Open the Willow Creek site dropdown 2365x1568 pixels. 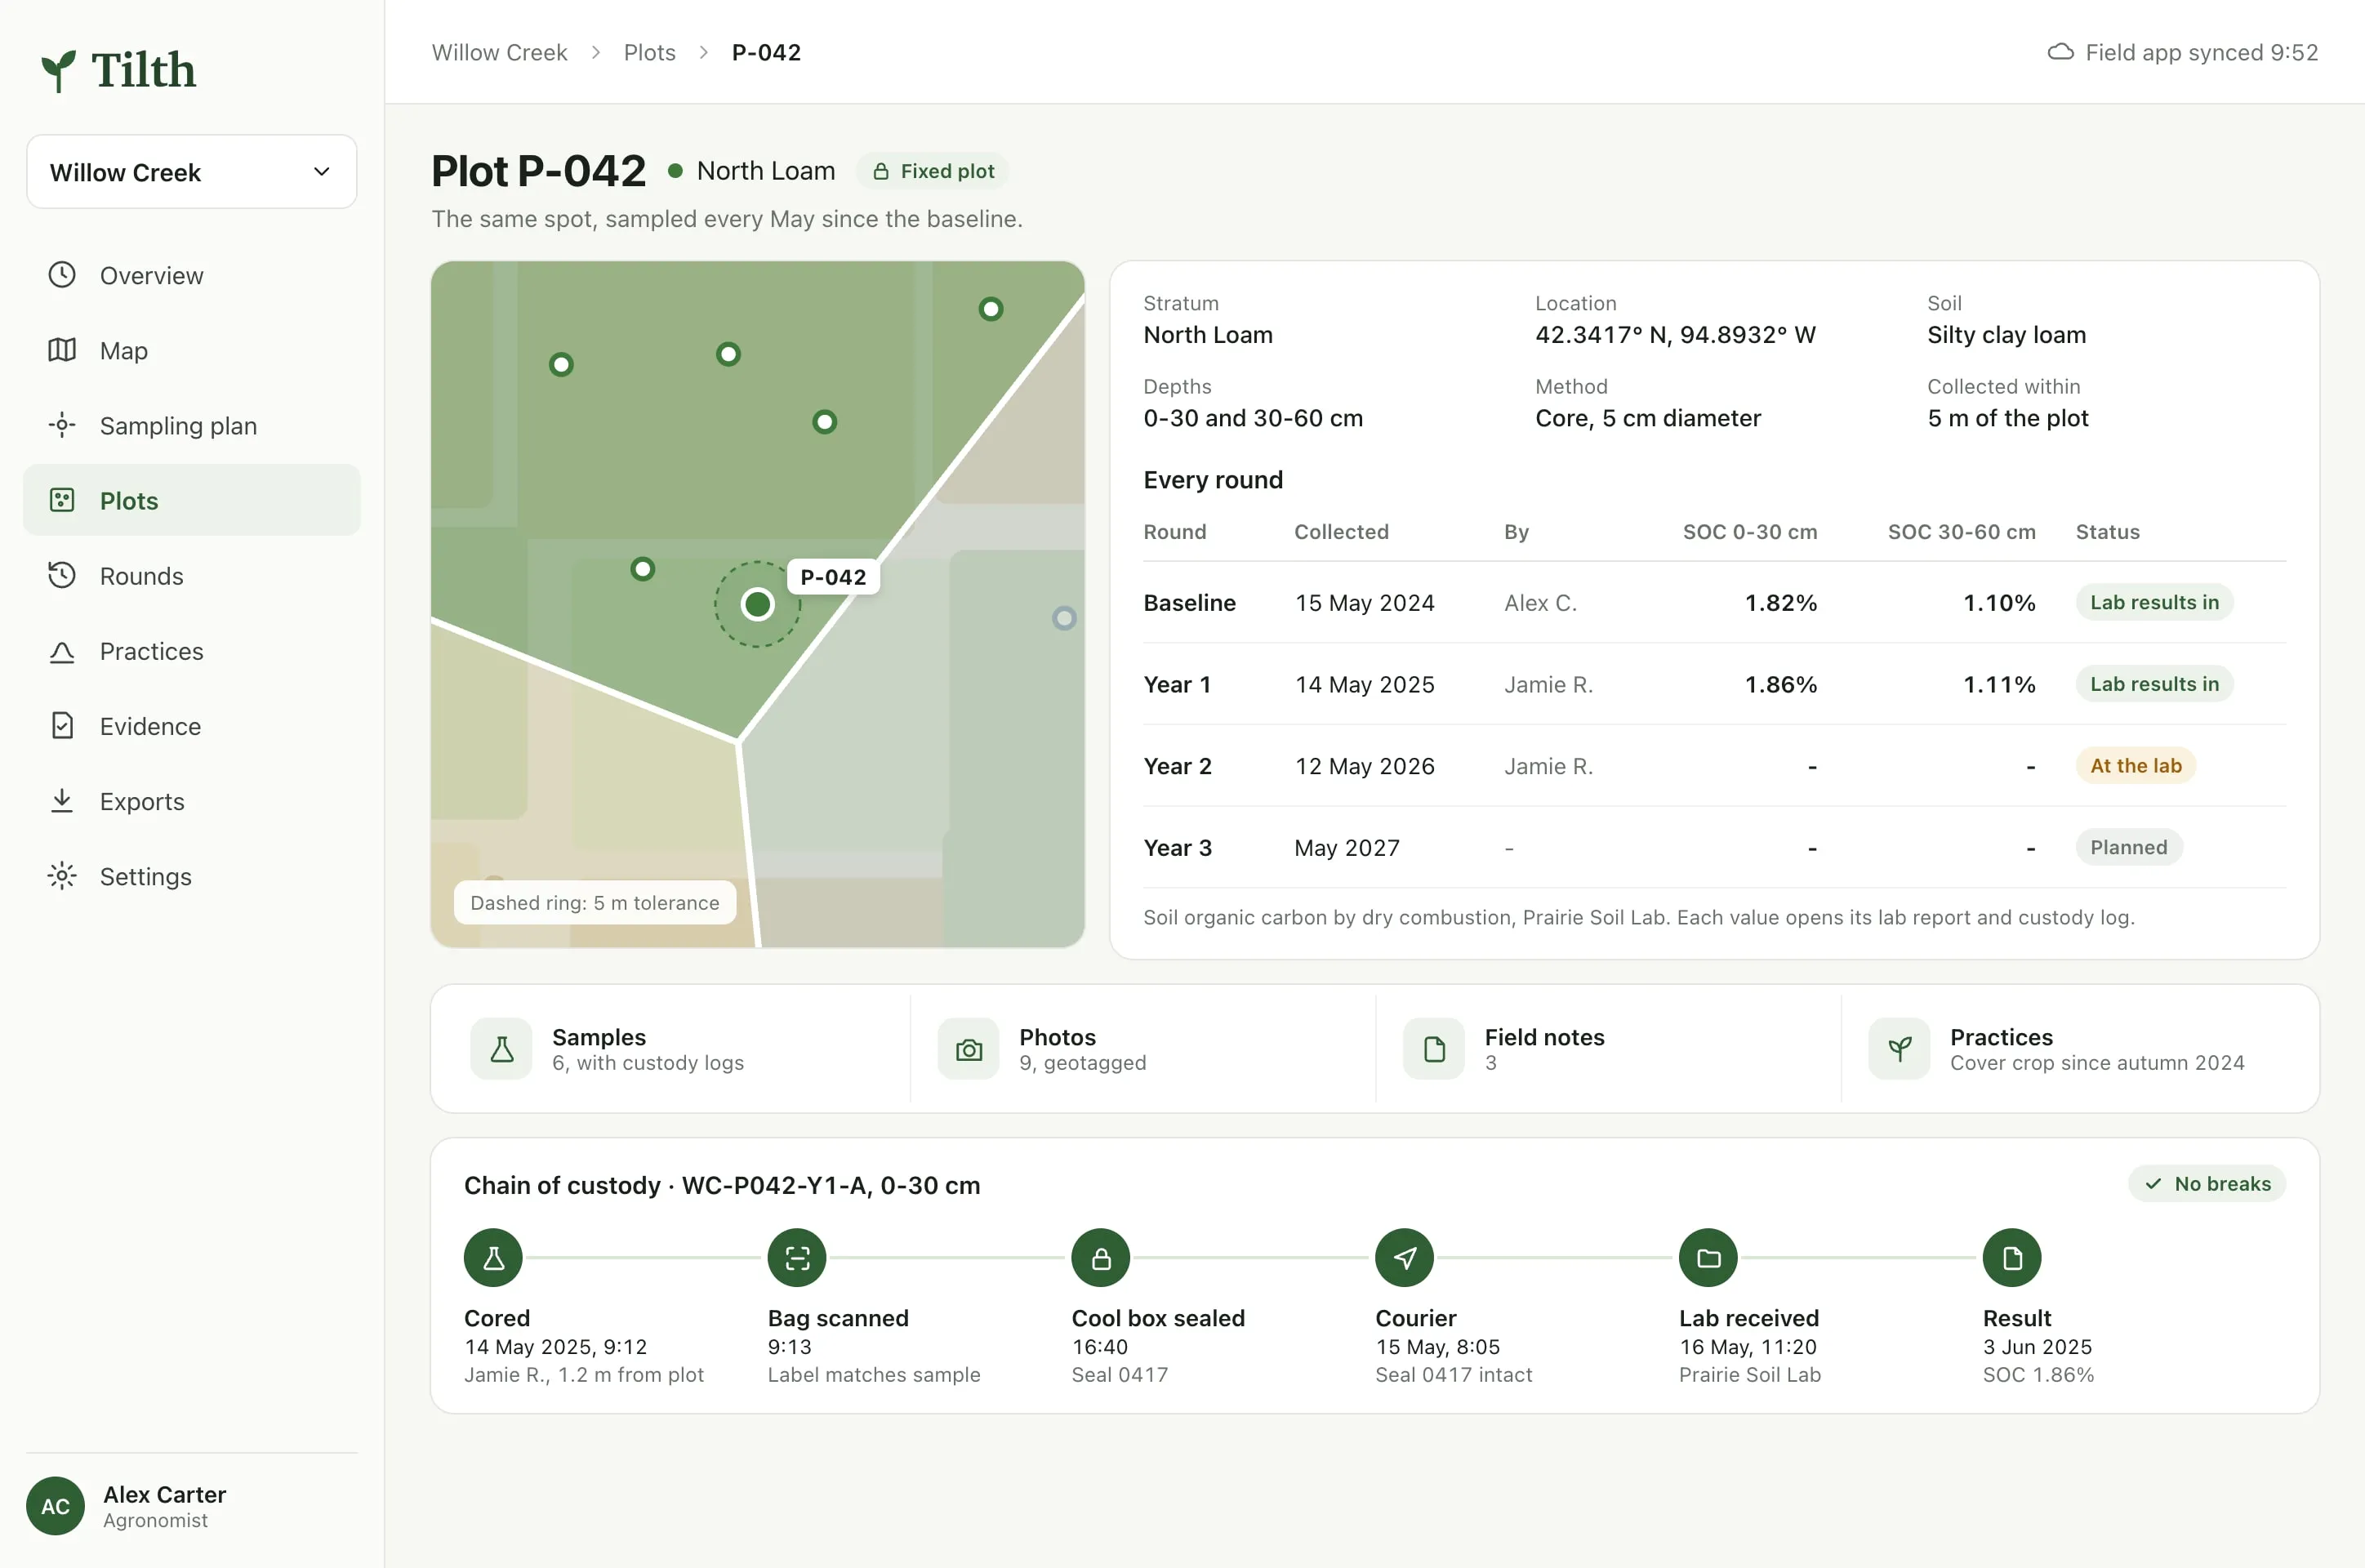(191, 172)
